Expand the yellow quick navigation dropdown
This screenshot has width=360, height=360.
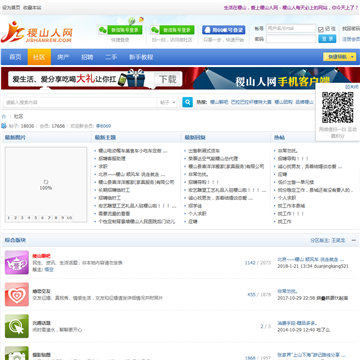pos(340,57)
